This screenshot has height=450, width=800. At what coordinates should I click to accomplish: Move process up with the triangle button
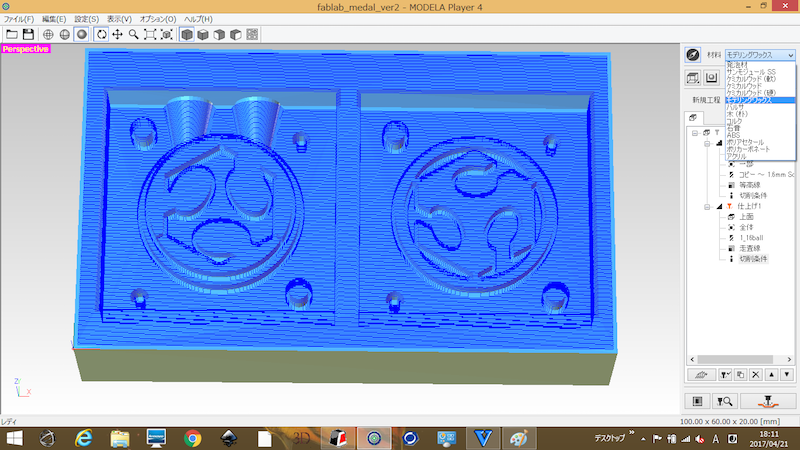pyautogui.click(x=771, y=374)
